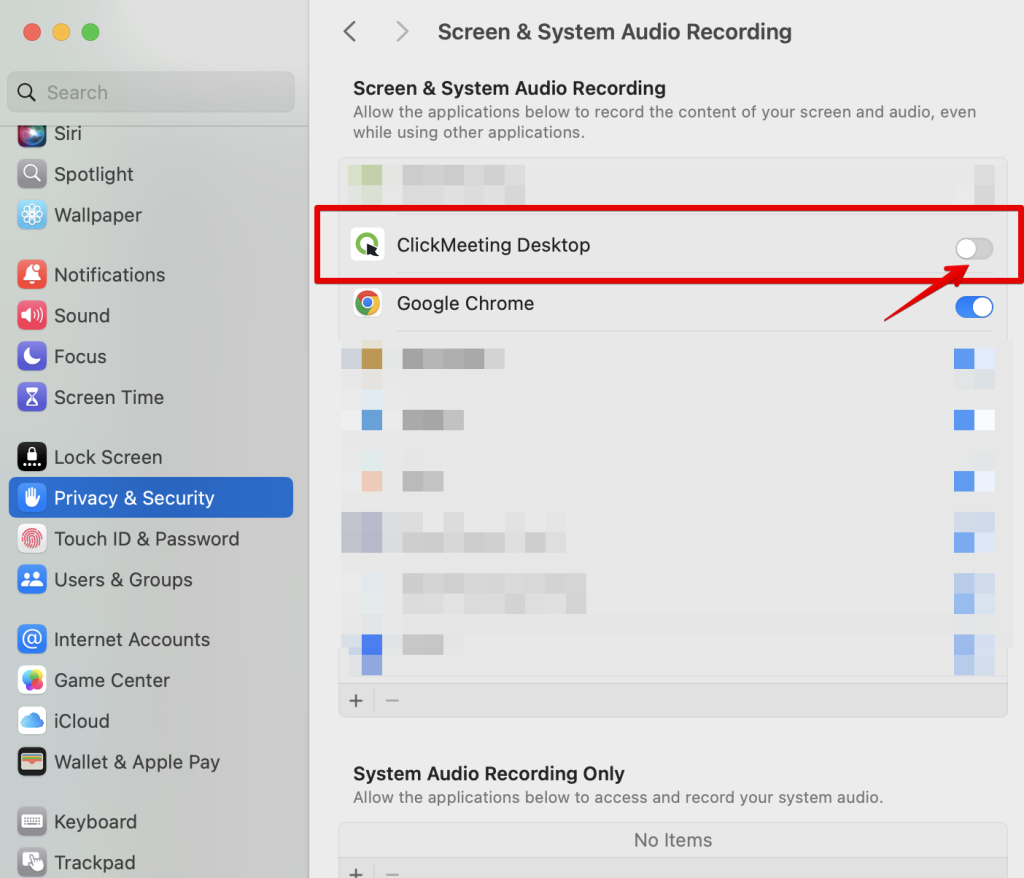The image size is (1024, 878).
Task: Click the Focus moon icon
Action: (x=31, y=356)
